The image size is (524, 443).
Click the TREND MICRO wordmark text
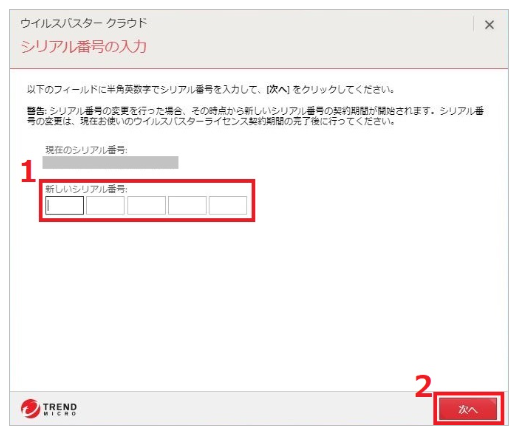(x=60, y=409)
